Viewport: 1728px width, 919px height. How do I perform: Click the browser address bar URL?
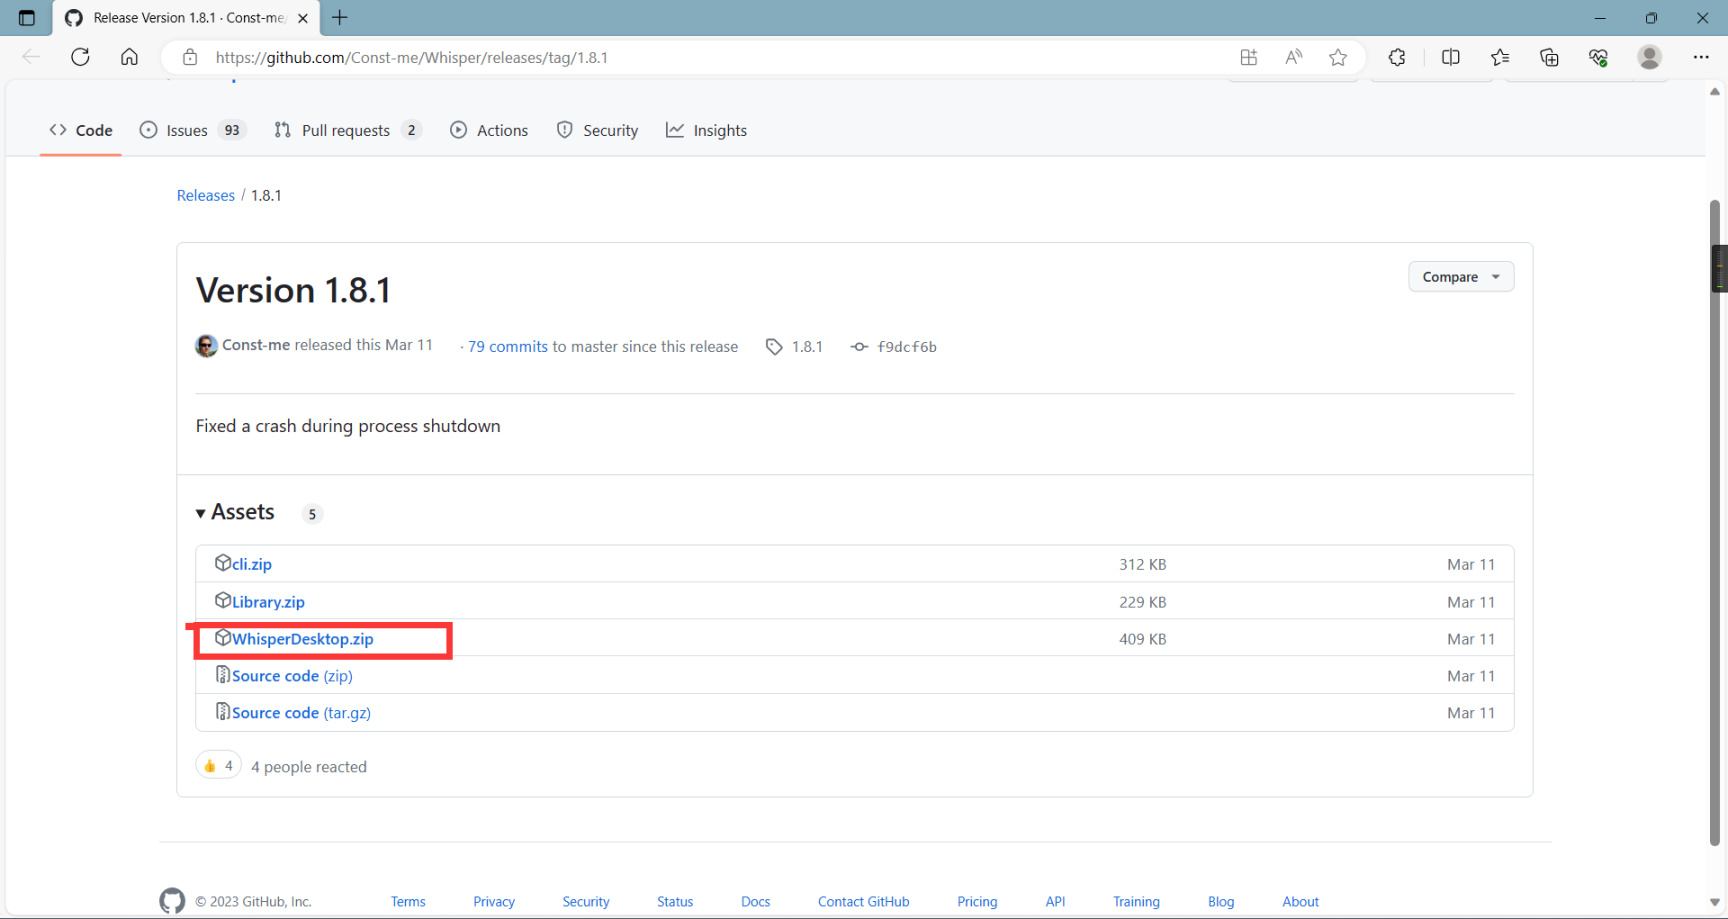point(412,58)
